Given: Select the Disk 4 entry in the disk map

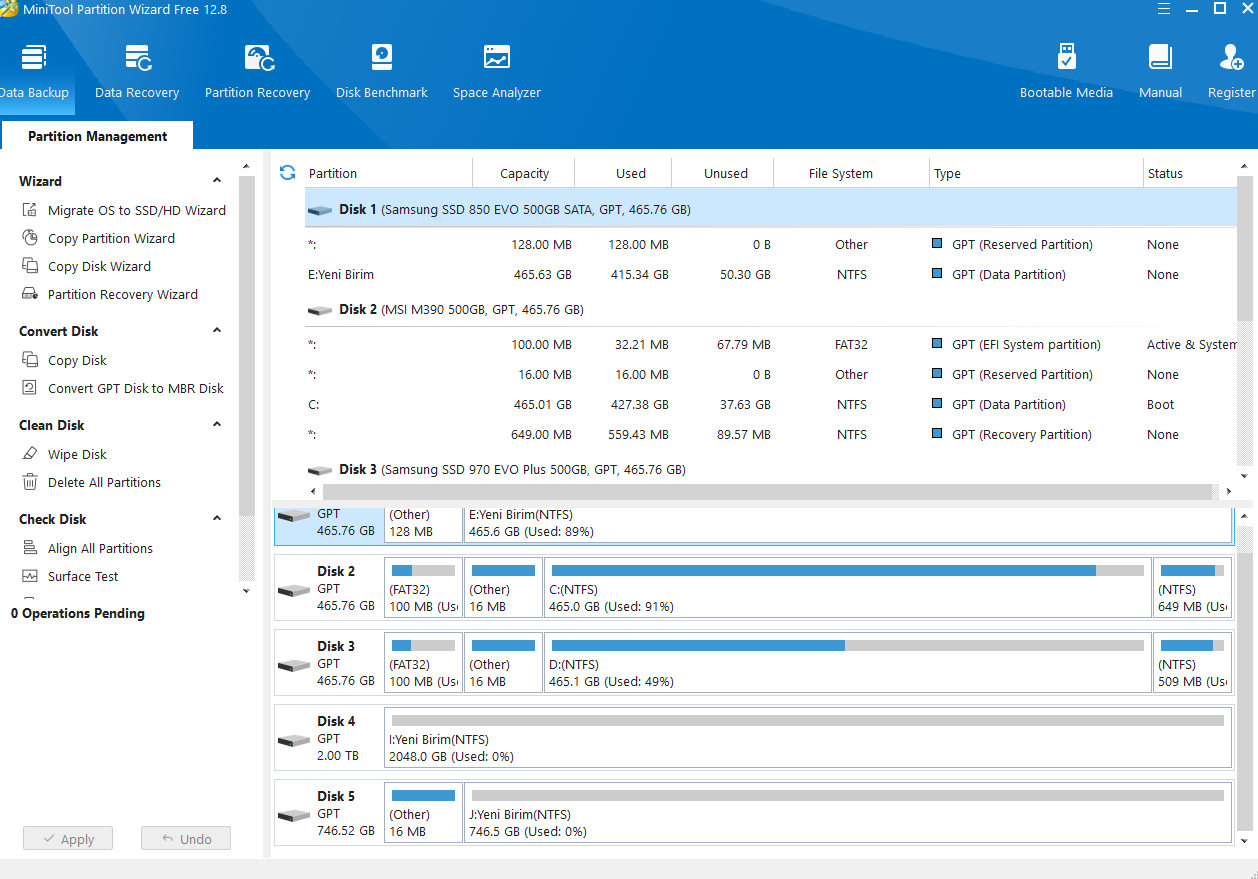Looking at the screenshot, I should tap(329, 738).
